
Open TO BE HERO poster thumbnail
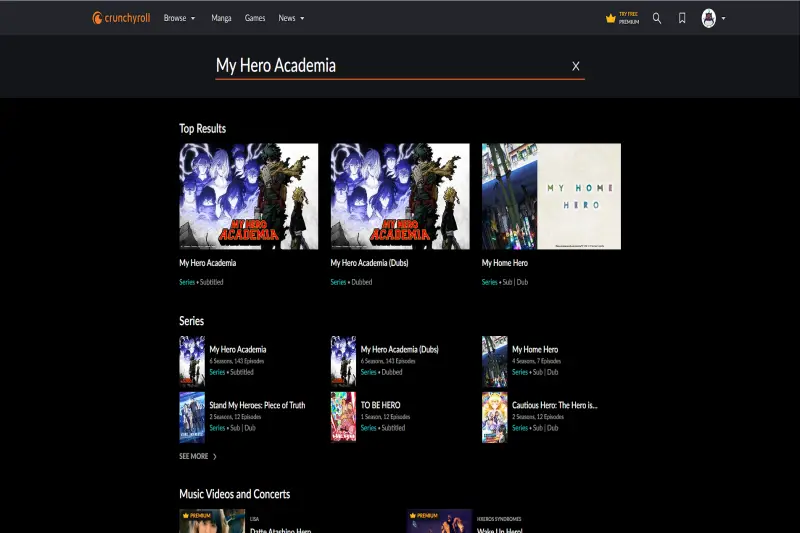(x=343, y=417)
